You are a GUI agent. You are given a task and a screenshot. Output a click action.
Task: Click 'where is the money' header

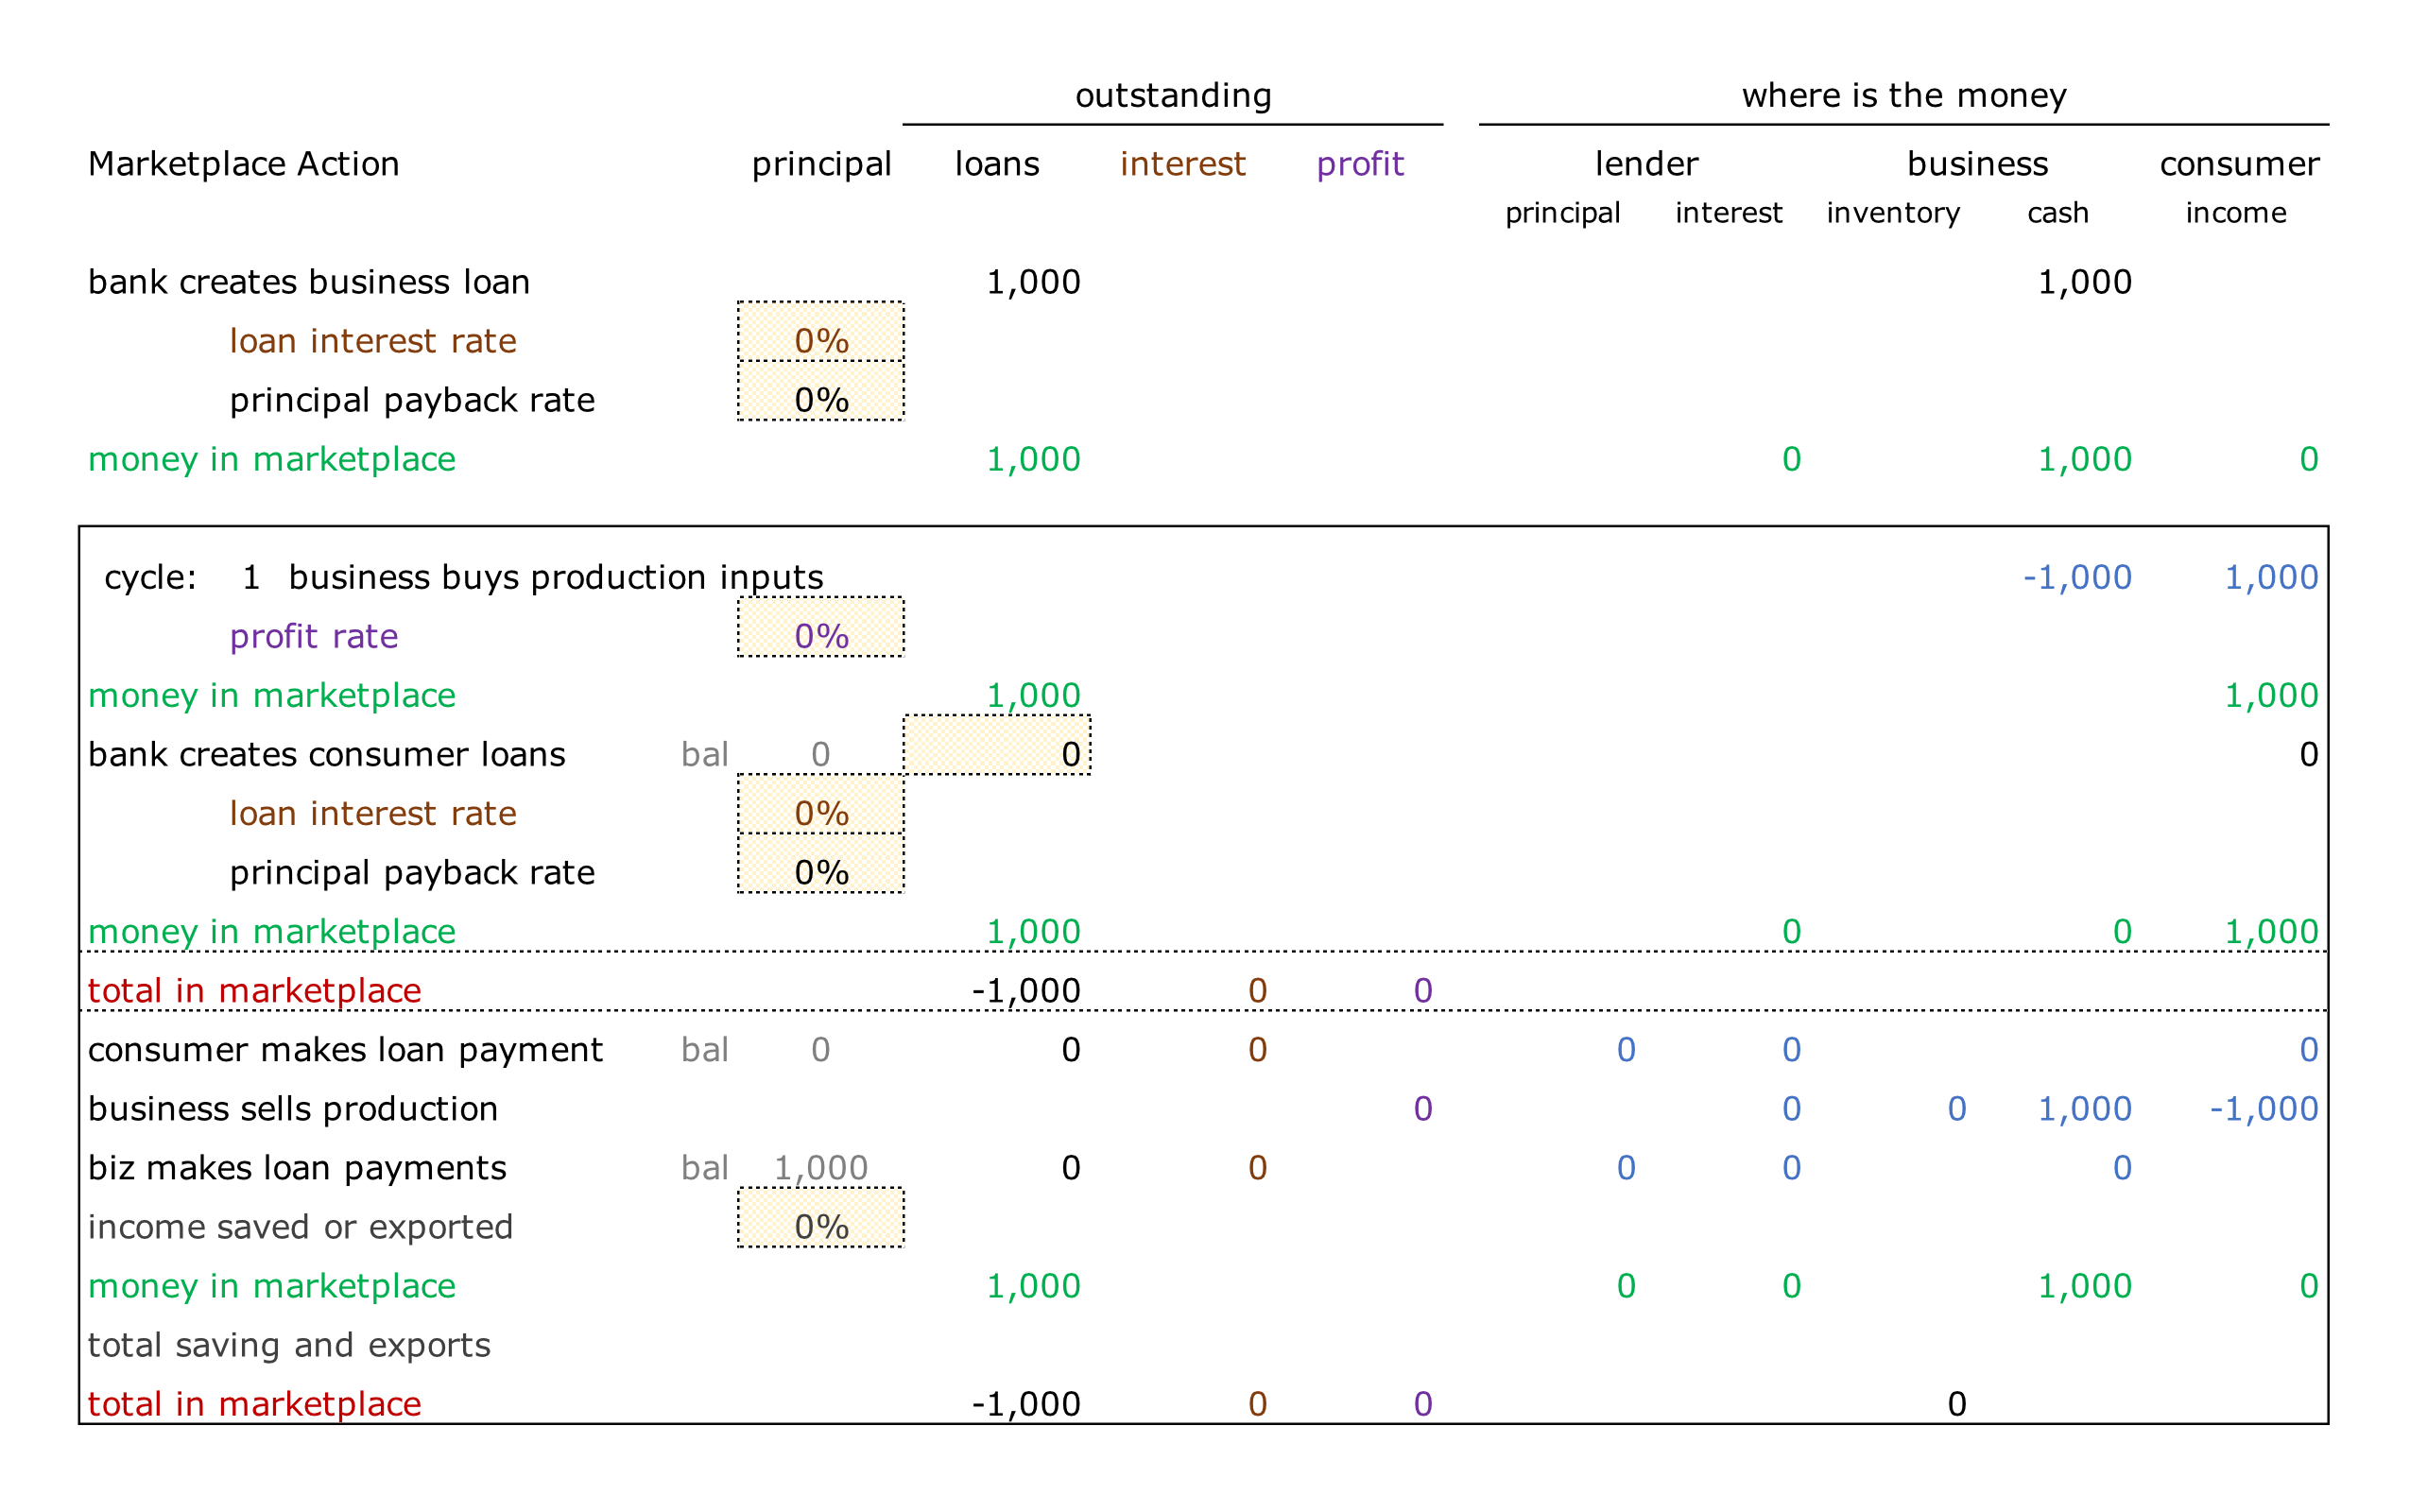[1903, 95]
